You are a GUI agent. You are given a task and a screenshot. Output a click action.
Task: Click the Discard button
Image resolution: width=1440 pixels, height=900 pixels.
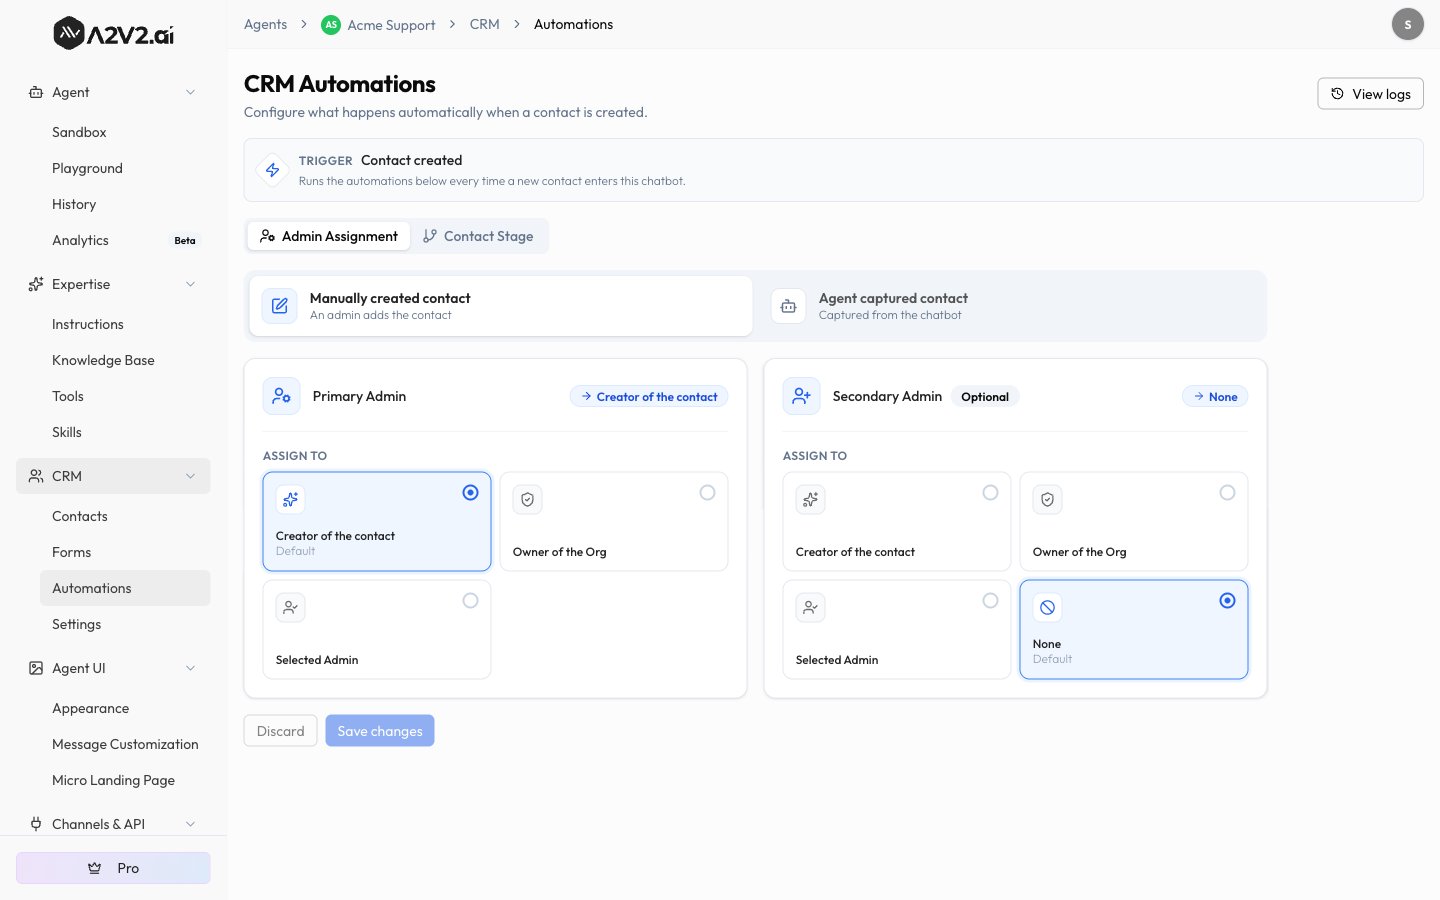(x=280, y=731)
